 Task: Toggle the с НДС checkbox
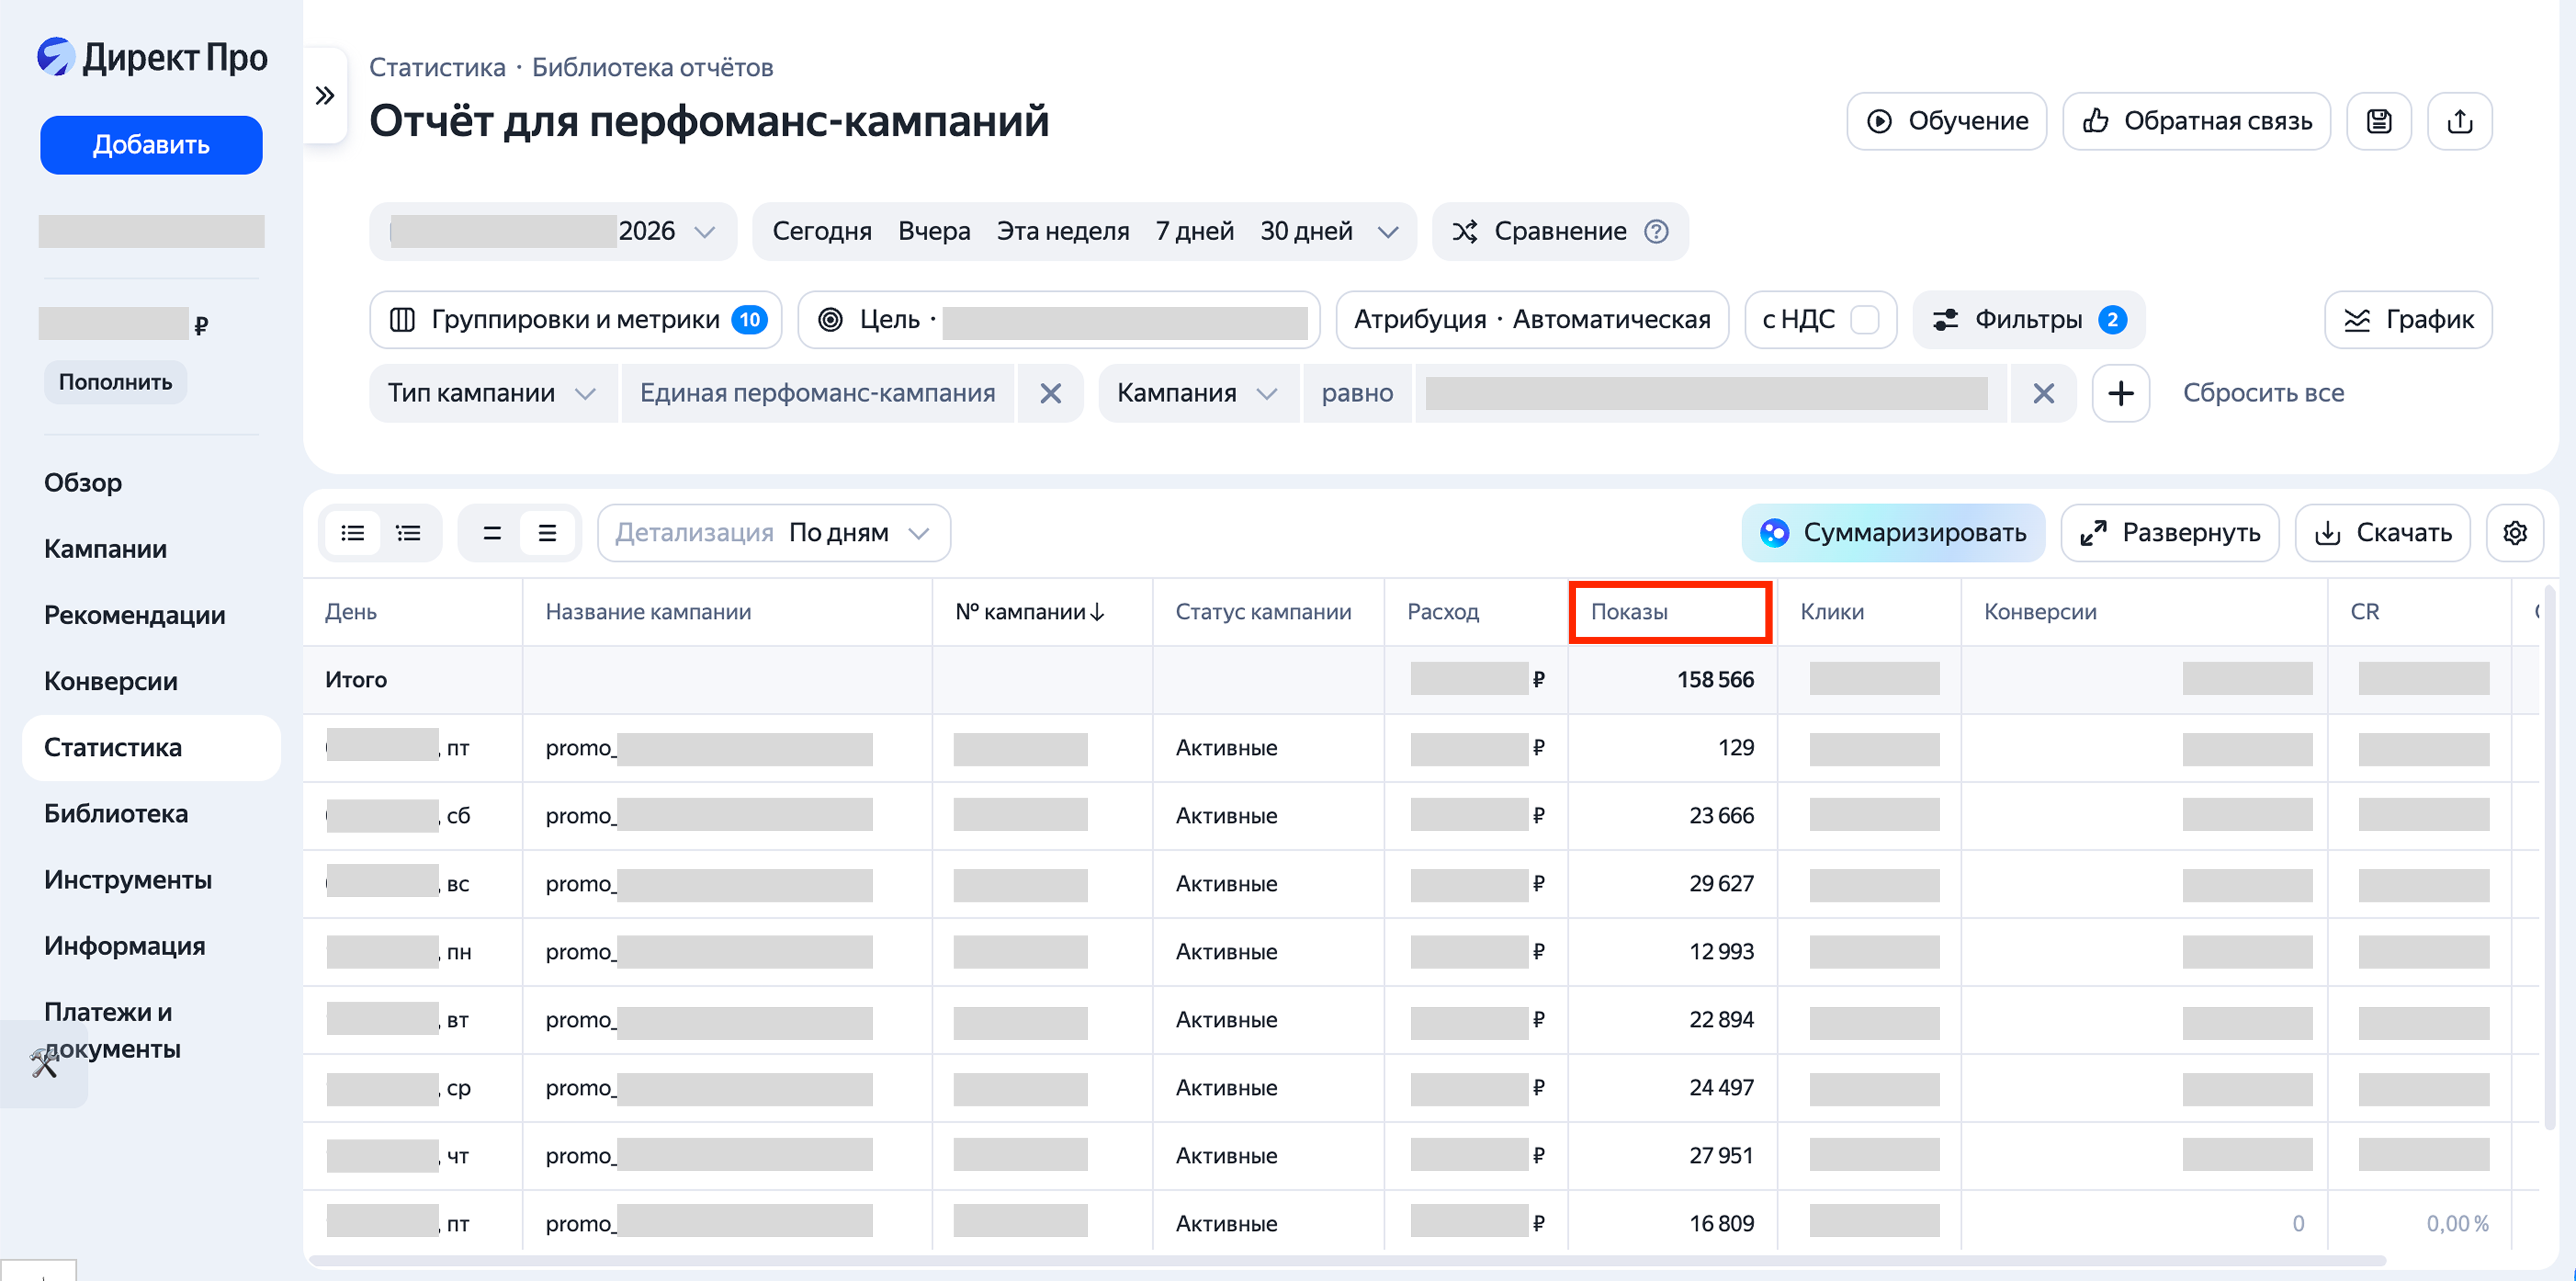pos(1864,320)
